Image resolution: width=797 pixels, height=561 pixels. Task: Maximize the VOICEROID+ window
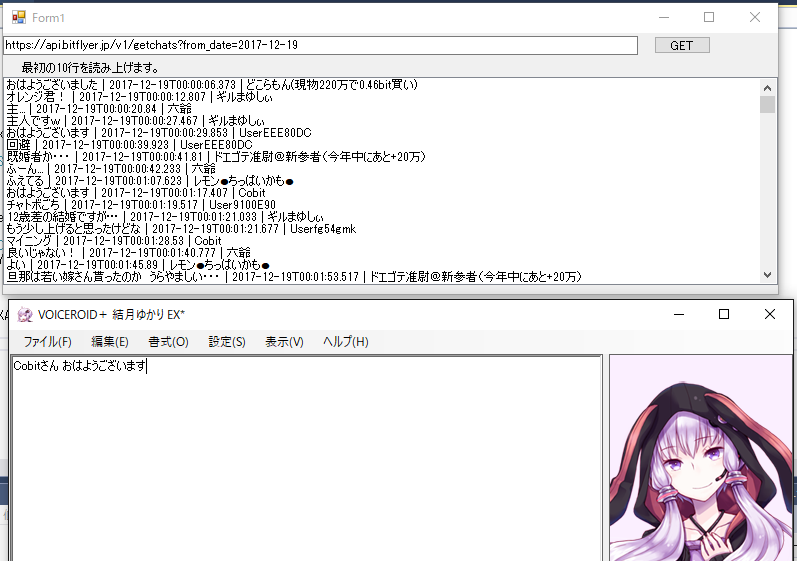724,315
